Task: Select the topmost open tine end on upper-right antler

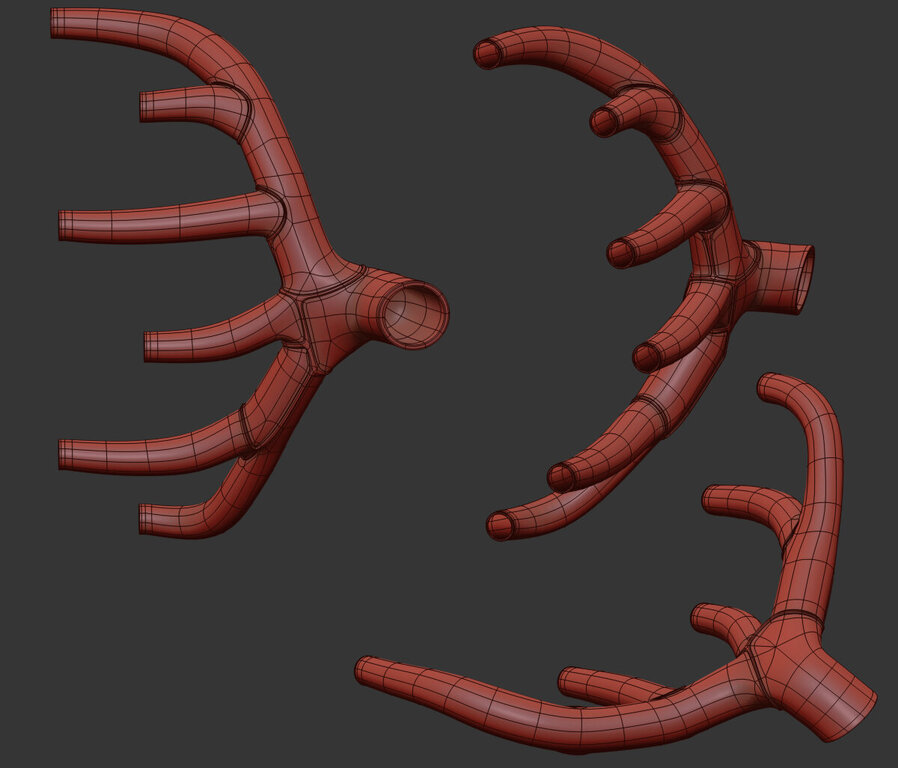Action: [487, 54]
